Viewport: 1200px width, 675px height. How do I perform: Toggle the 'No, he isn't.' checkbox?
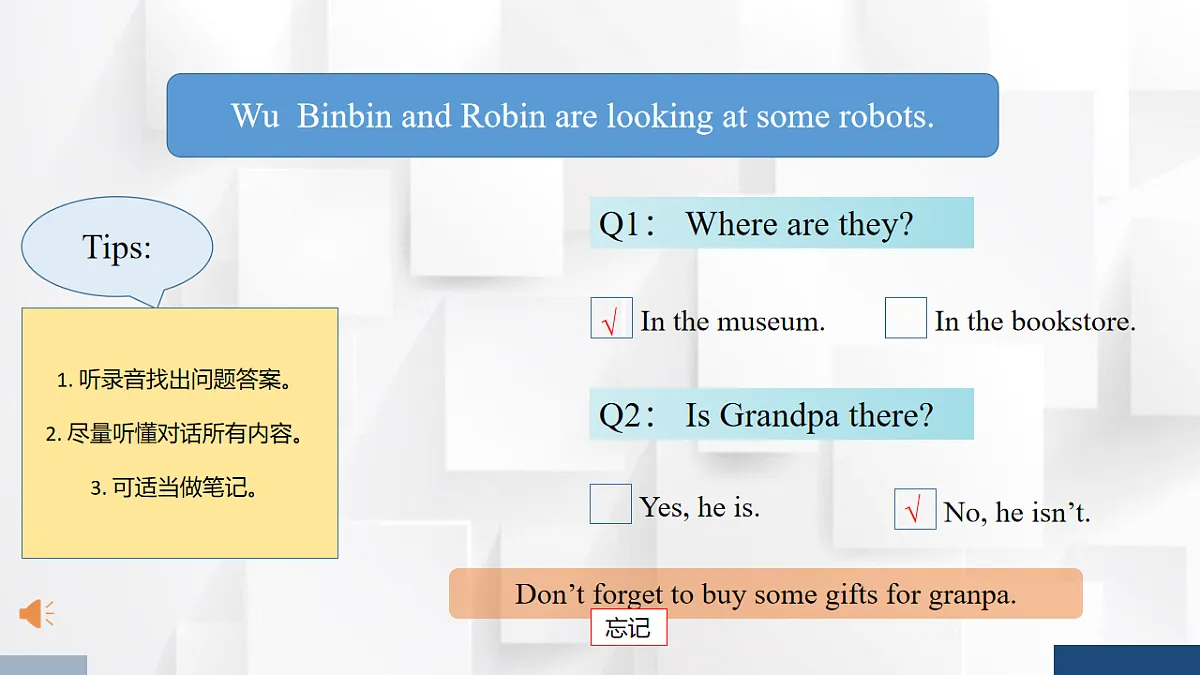pos(915,509)
